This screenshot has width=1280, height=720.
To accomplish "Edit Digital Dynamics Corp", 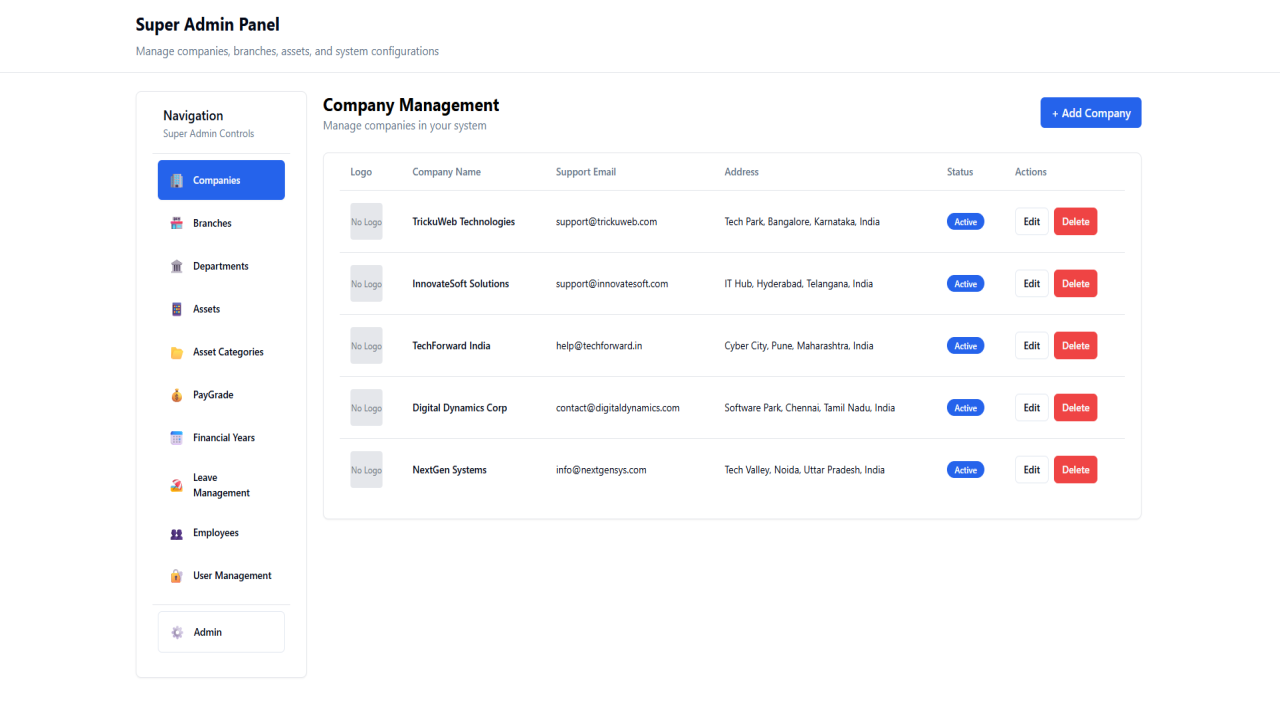I will (x=1032, y=408).
